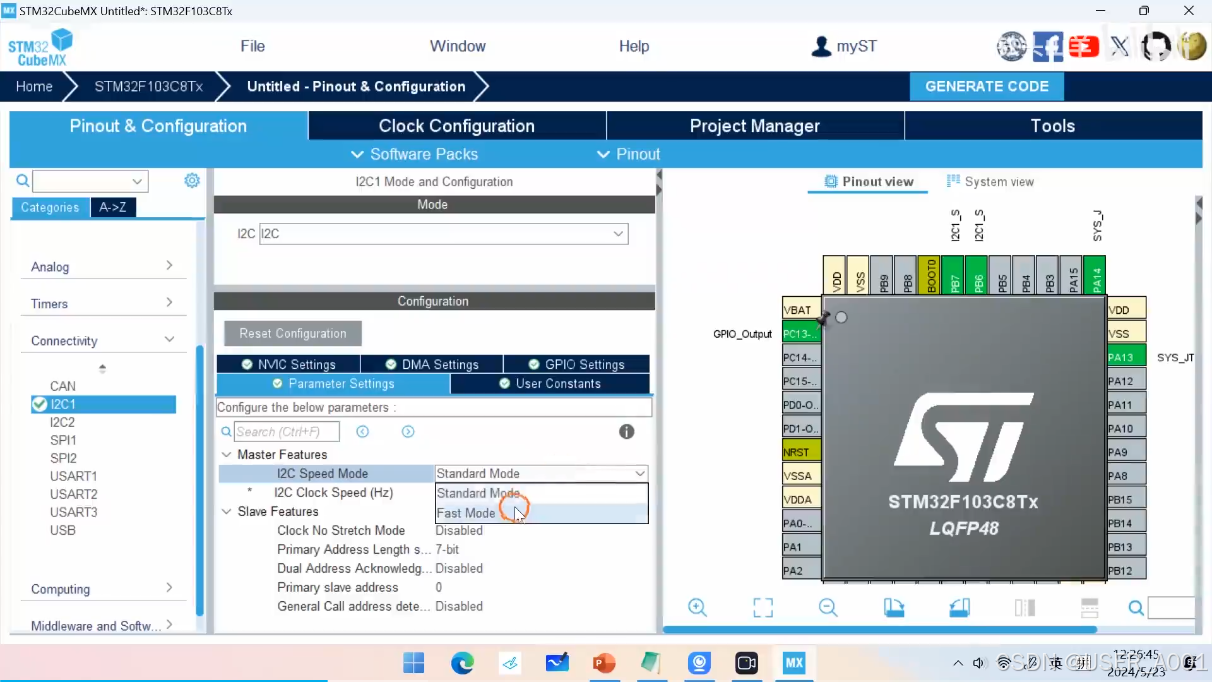1212x682 pixels.
Task: Collapse the Master Features section
Action: pos(226,454)
